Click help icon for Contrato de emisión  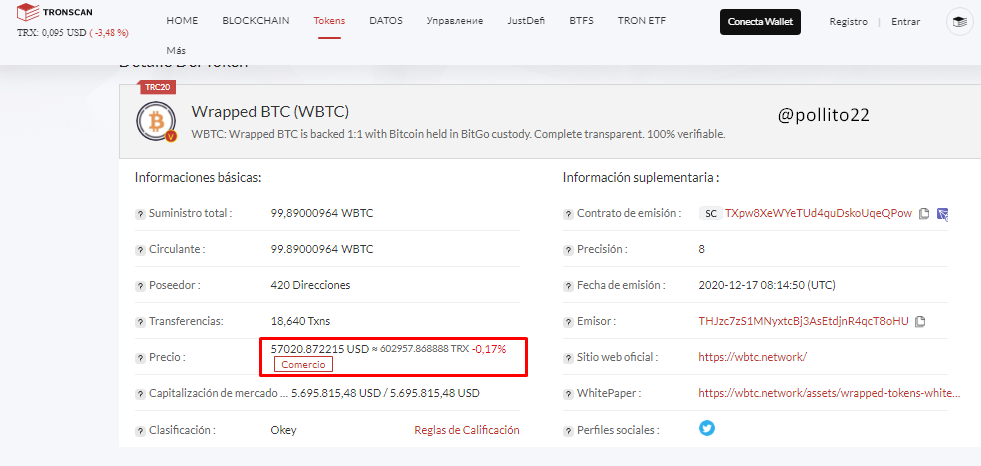click(568, 214)
